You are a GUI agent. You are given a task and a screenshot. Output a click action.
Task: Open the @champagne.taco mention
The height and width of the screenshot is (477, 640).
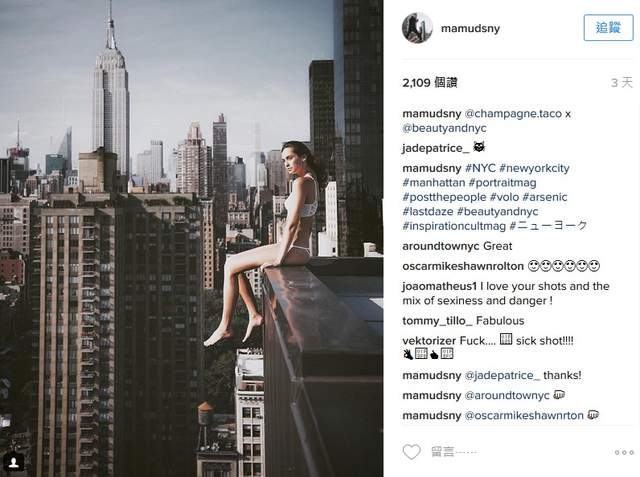point(513,114)
